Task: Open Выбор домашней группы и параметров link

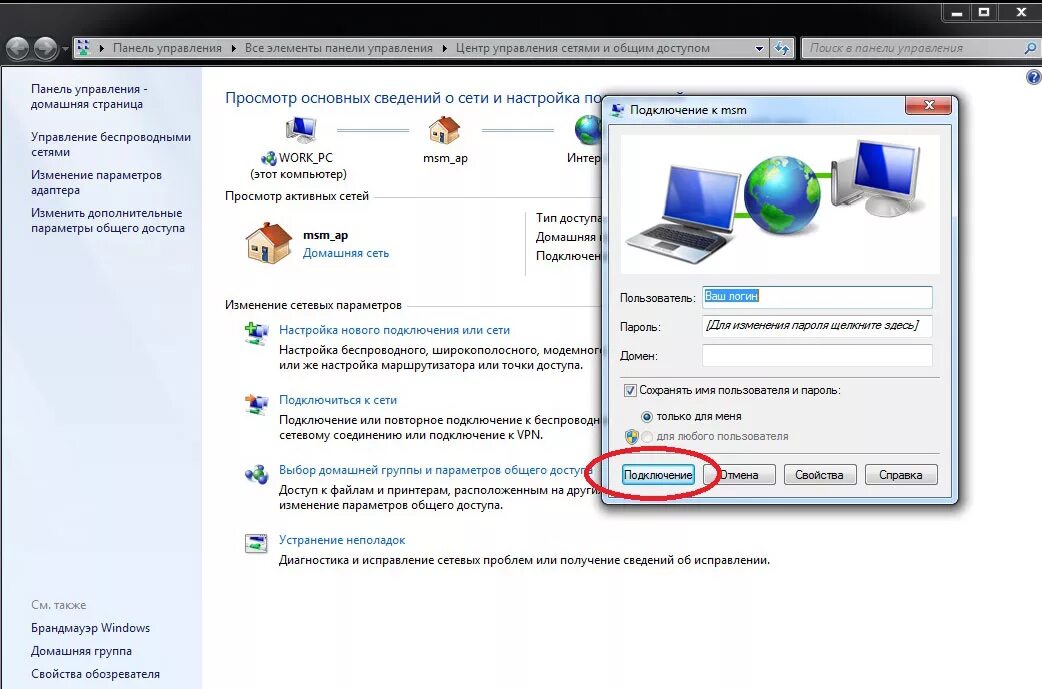Action: coord(435,470)
